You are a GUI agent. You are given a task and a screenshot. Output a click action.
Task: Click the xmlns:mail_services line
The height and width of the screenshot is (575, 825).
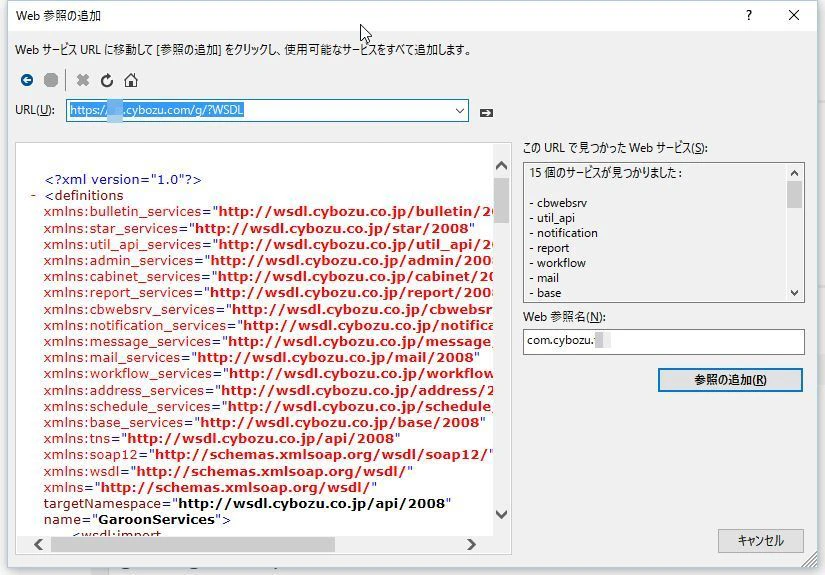pyautogui.click(x=261, y=358)
